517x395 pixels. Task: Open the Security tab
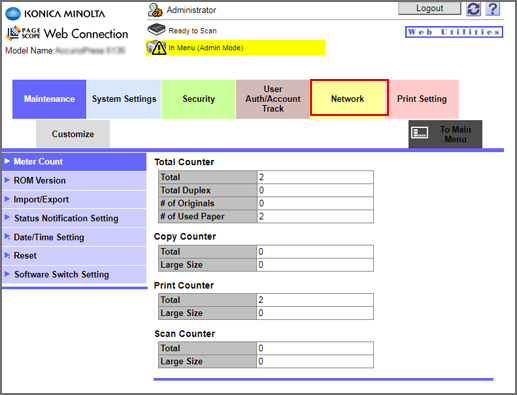(199, 99)
